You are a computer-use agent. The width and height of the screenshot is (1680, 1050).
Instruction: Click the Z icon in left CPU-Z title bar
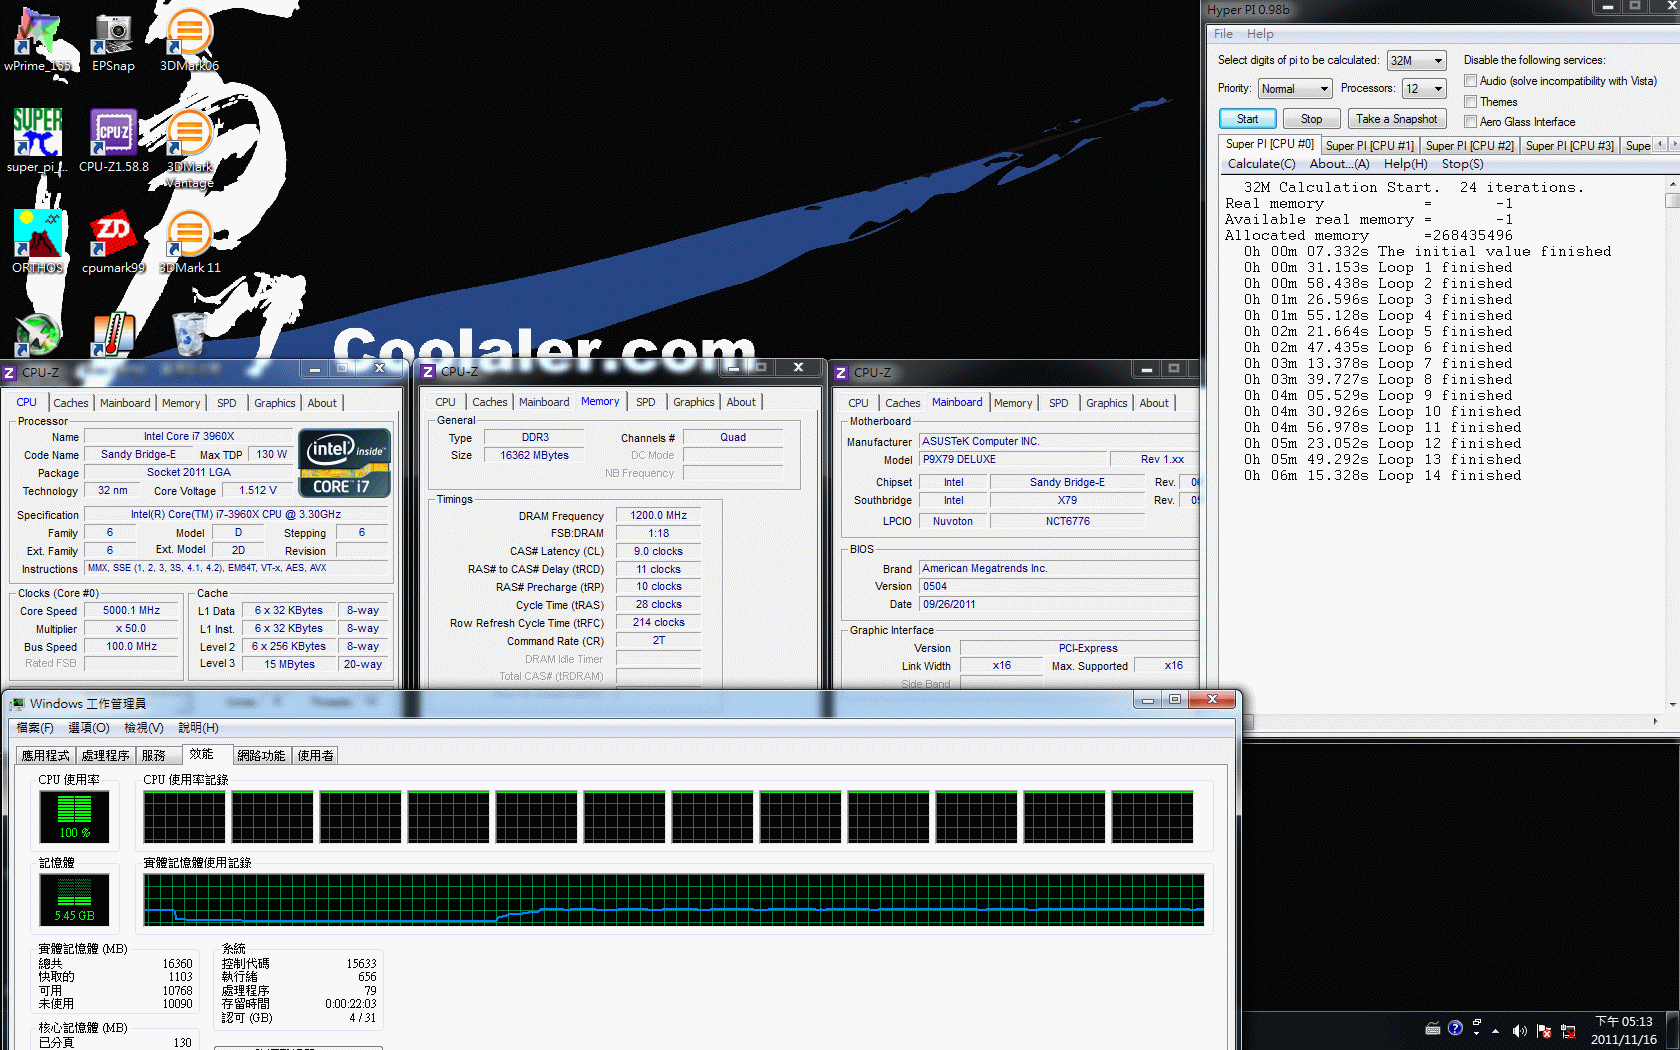(9, 372)
